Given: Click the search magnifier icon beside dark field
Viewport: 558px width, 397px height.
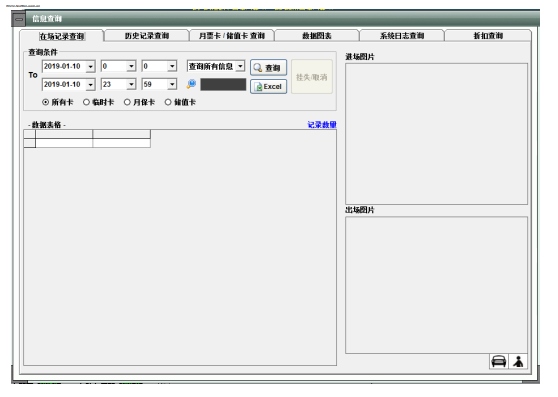Looking at the screenshot, I should click(x=191, y=84).
